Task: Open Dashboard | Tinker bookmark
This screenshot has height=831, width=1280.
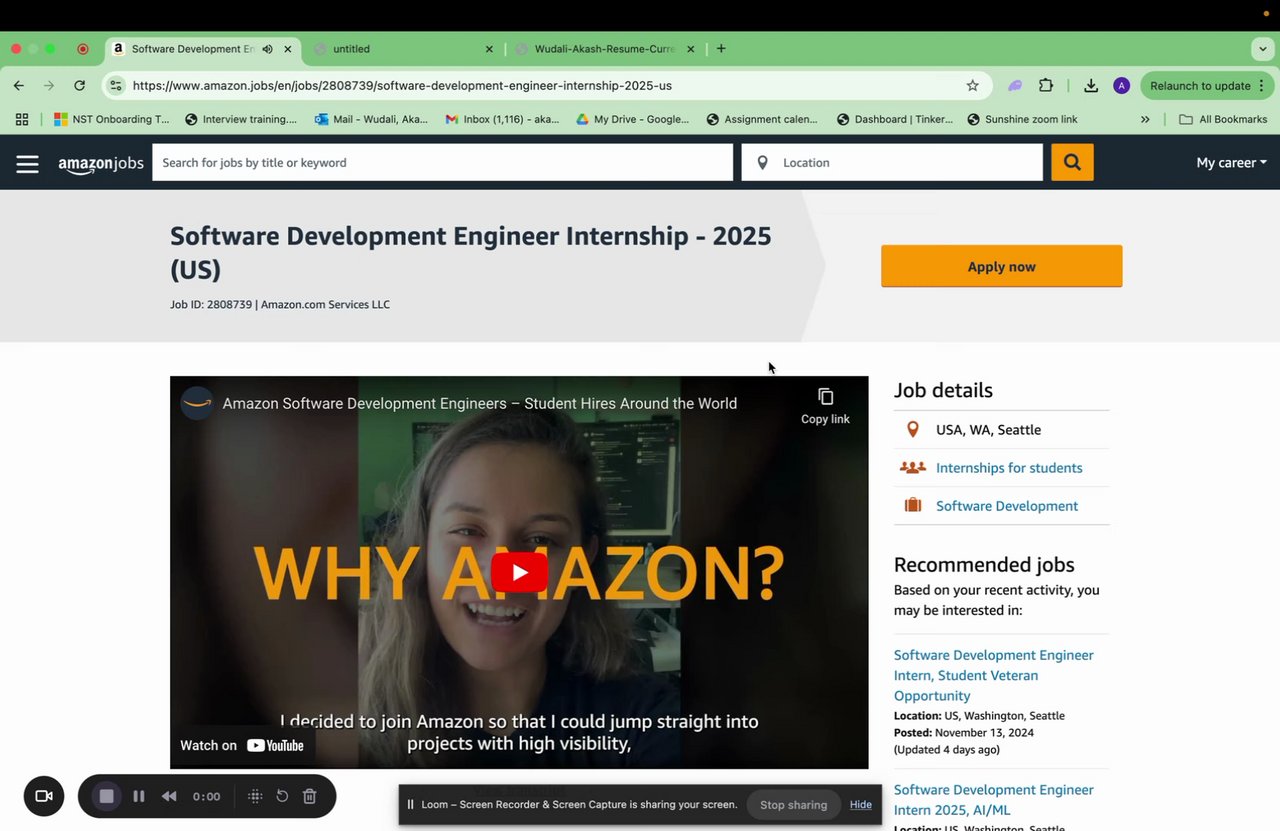Action: 895,119
